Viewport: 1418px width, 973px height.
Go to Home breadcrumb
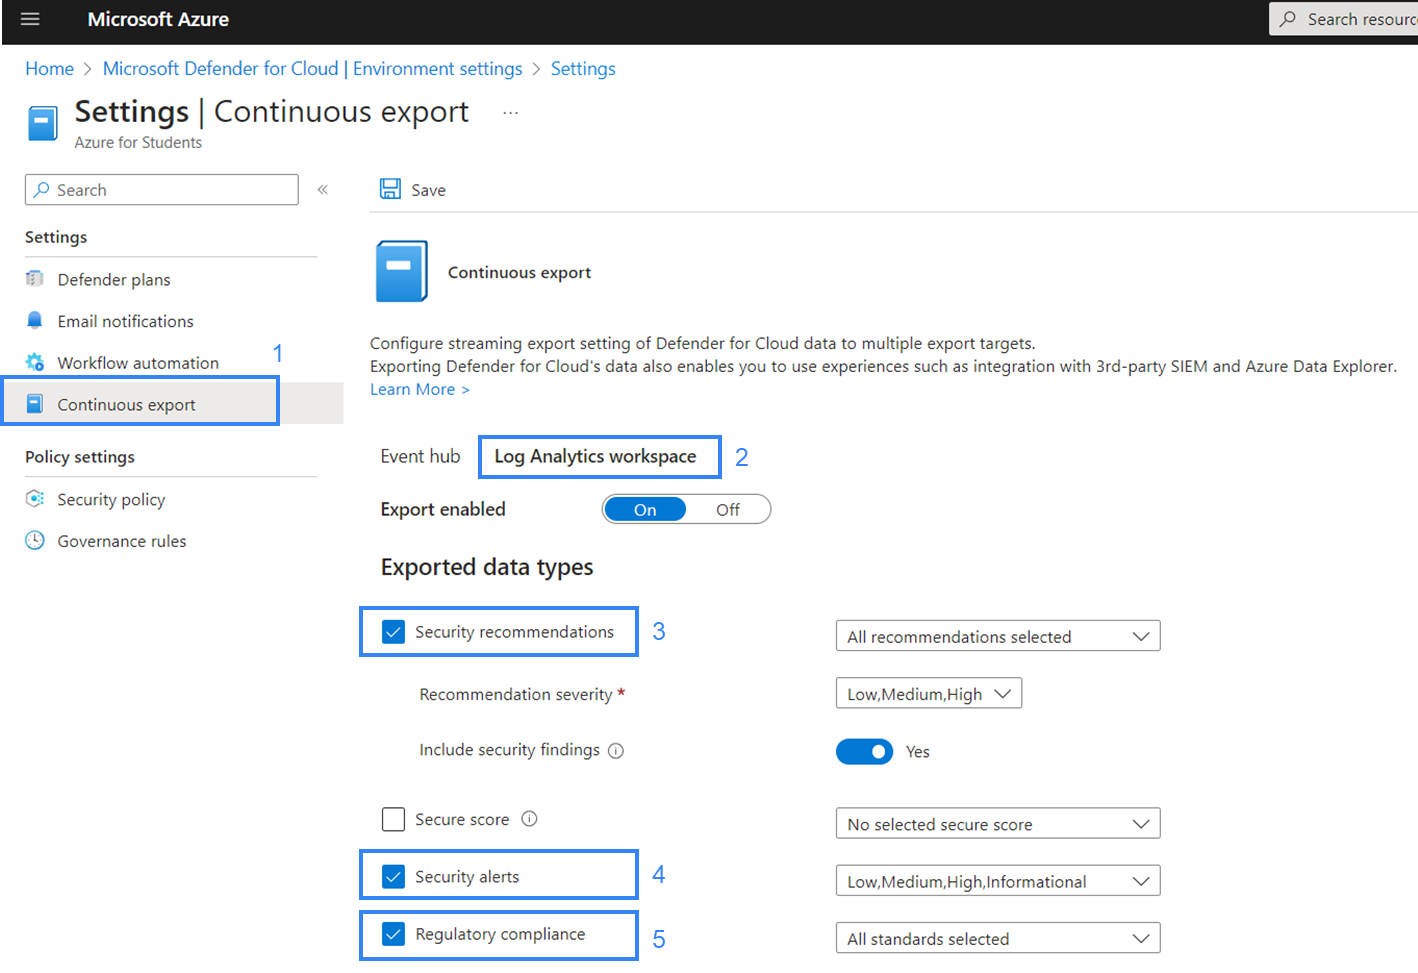click(x=49, y=68)
